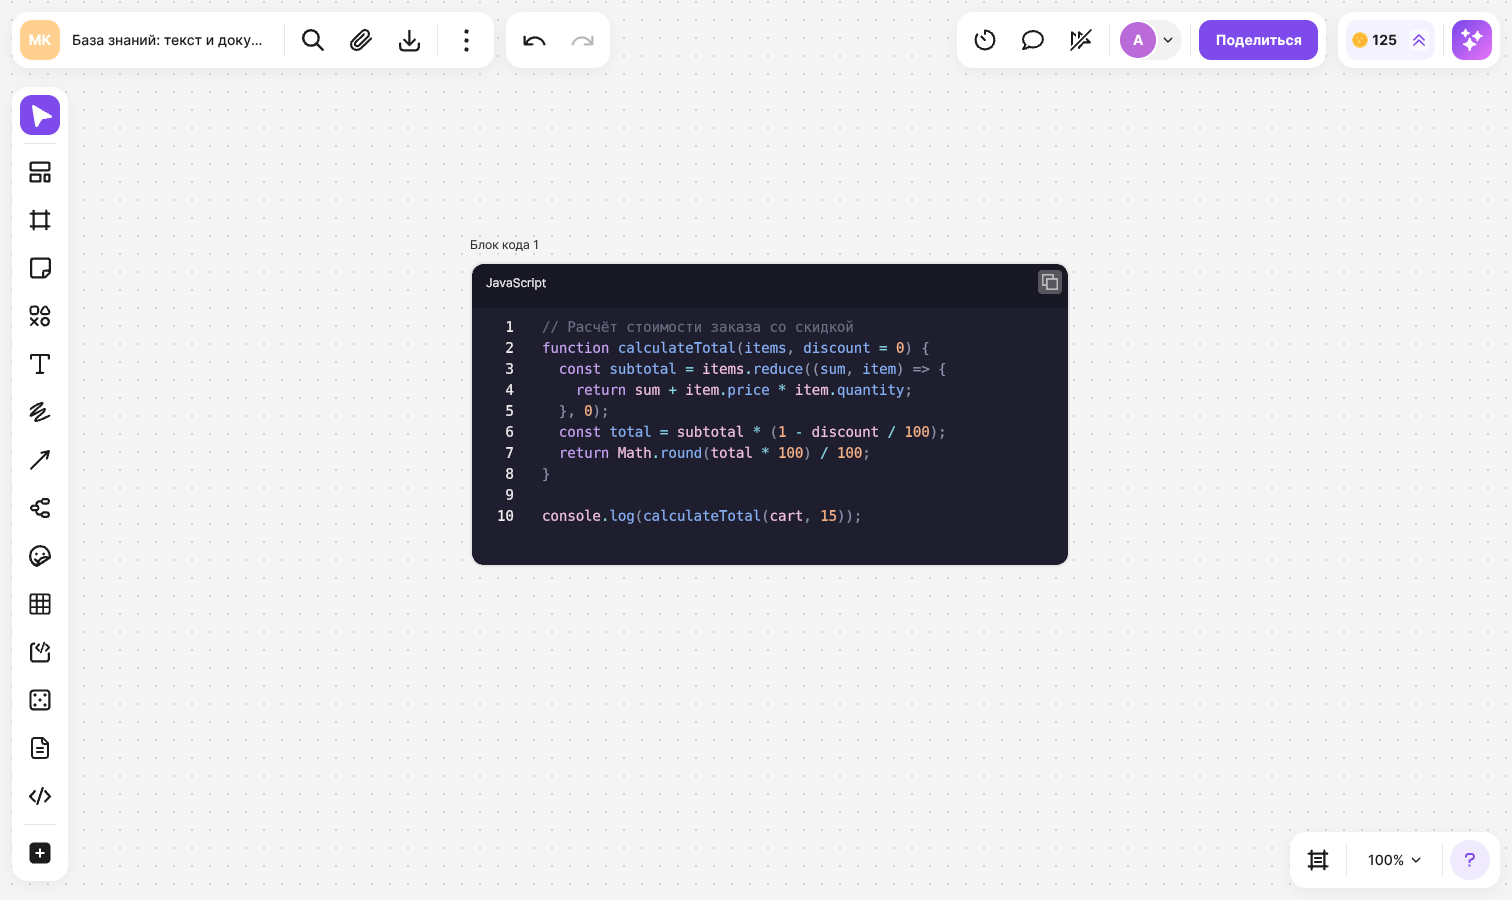Click the Поделиться button
The width and height of the screenshot is (1512, 900).
tap(1258, 40)
